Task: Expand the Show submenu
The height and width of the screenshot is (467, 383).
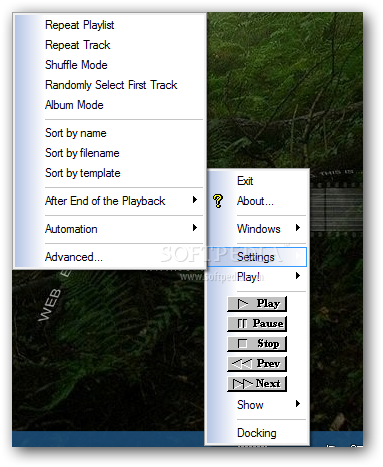Action: point(257,405)
